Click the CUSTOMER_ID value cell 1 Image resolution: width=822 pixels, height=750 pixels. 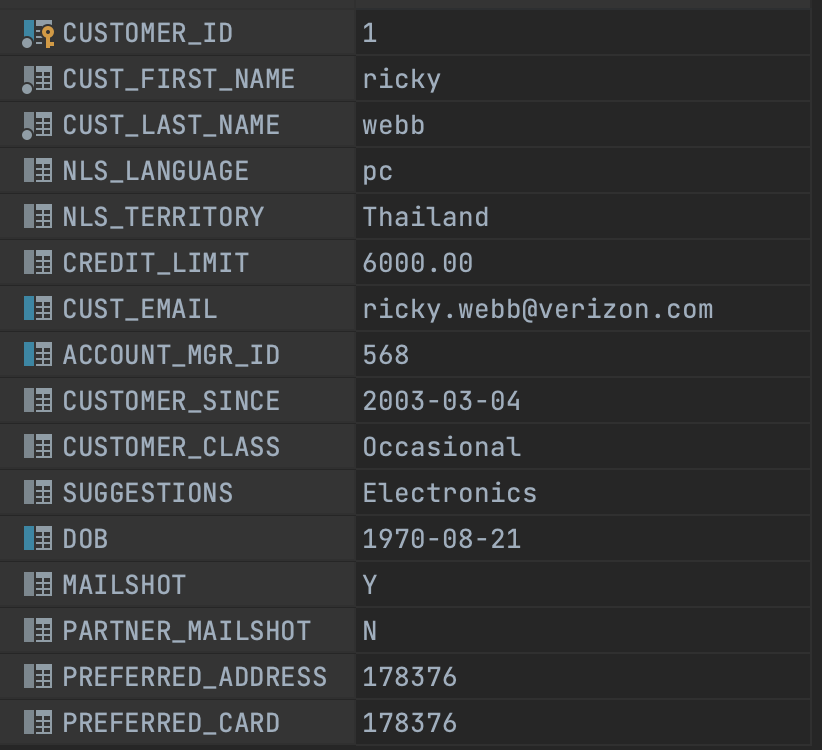[x=583, y=33]
